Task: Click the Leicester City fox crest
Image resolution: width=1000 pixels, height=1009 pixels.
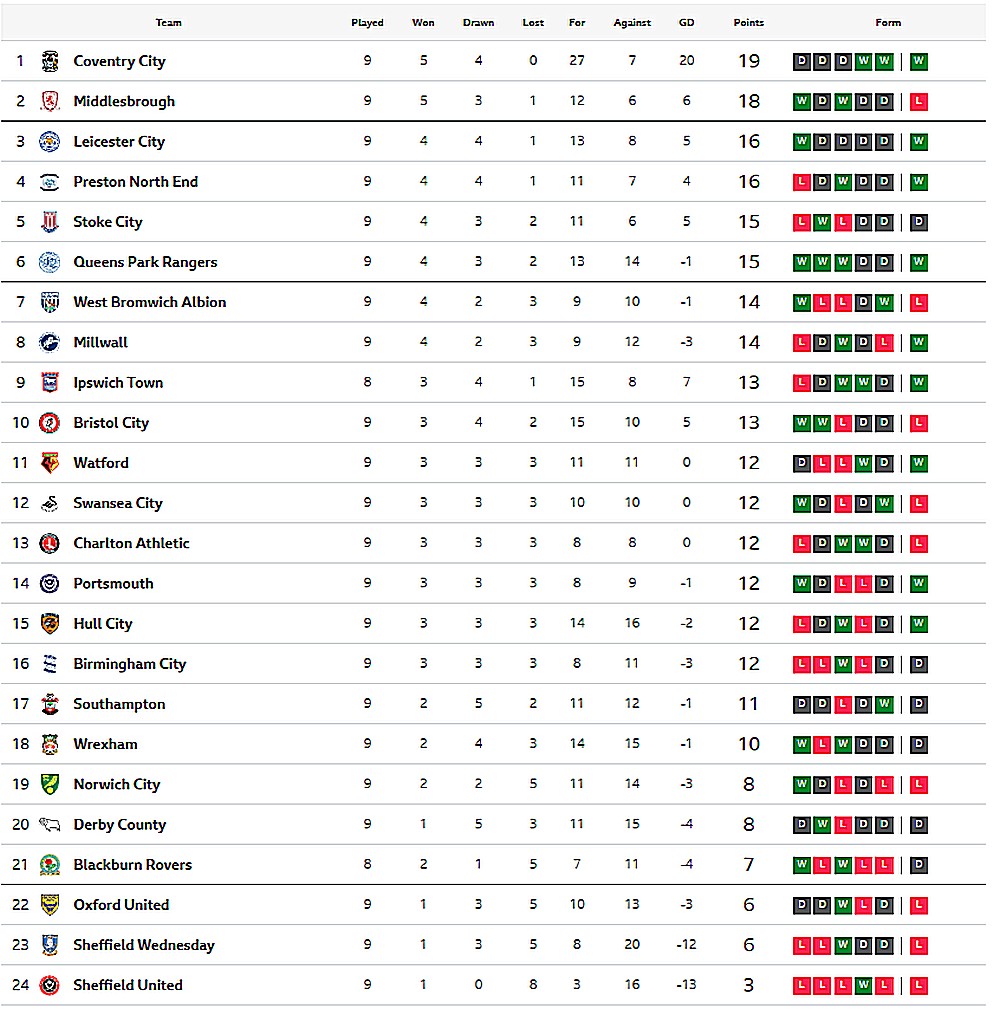Action: tap(50, 142)
